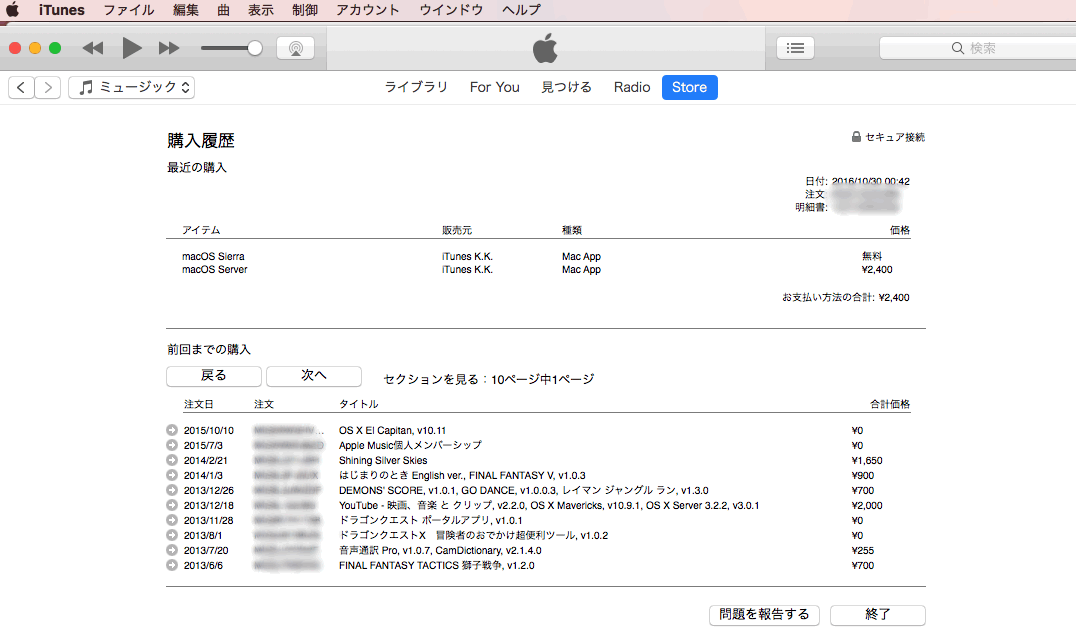The width and height of the screenshot is (1076, 635).
Task: Go back with the left chevron button
Action: [21, 88]
